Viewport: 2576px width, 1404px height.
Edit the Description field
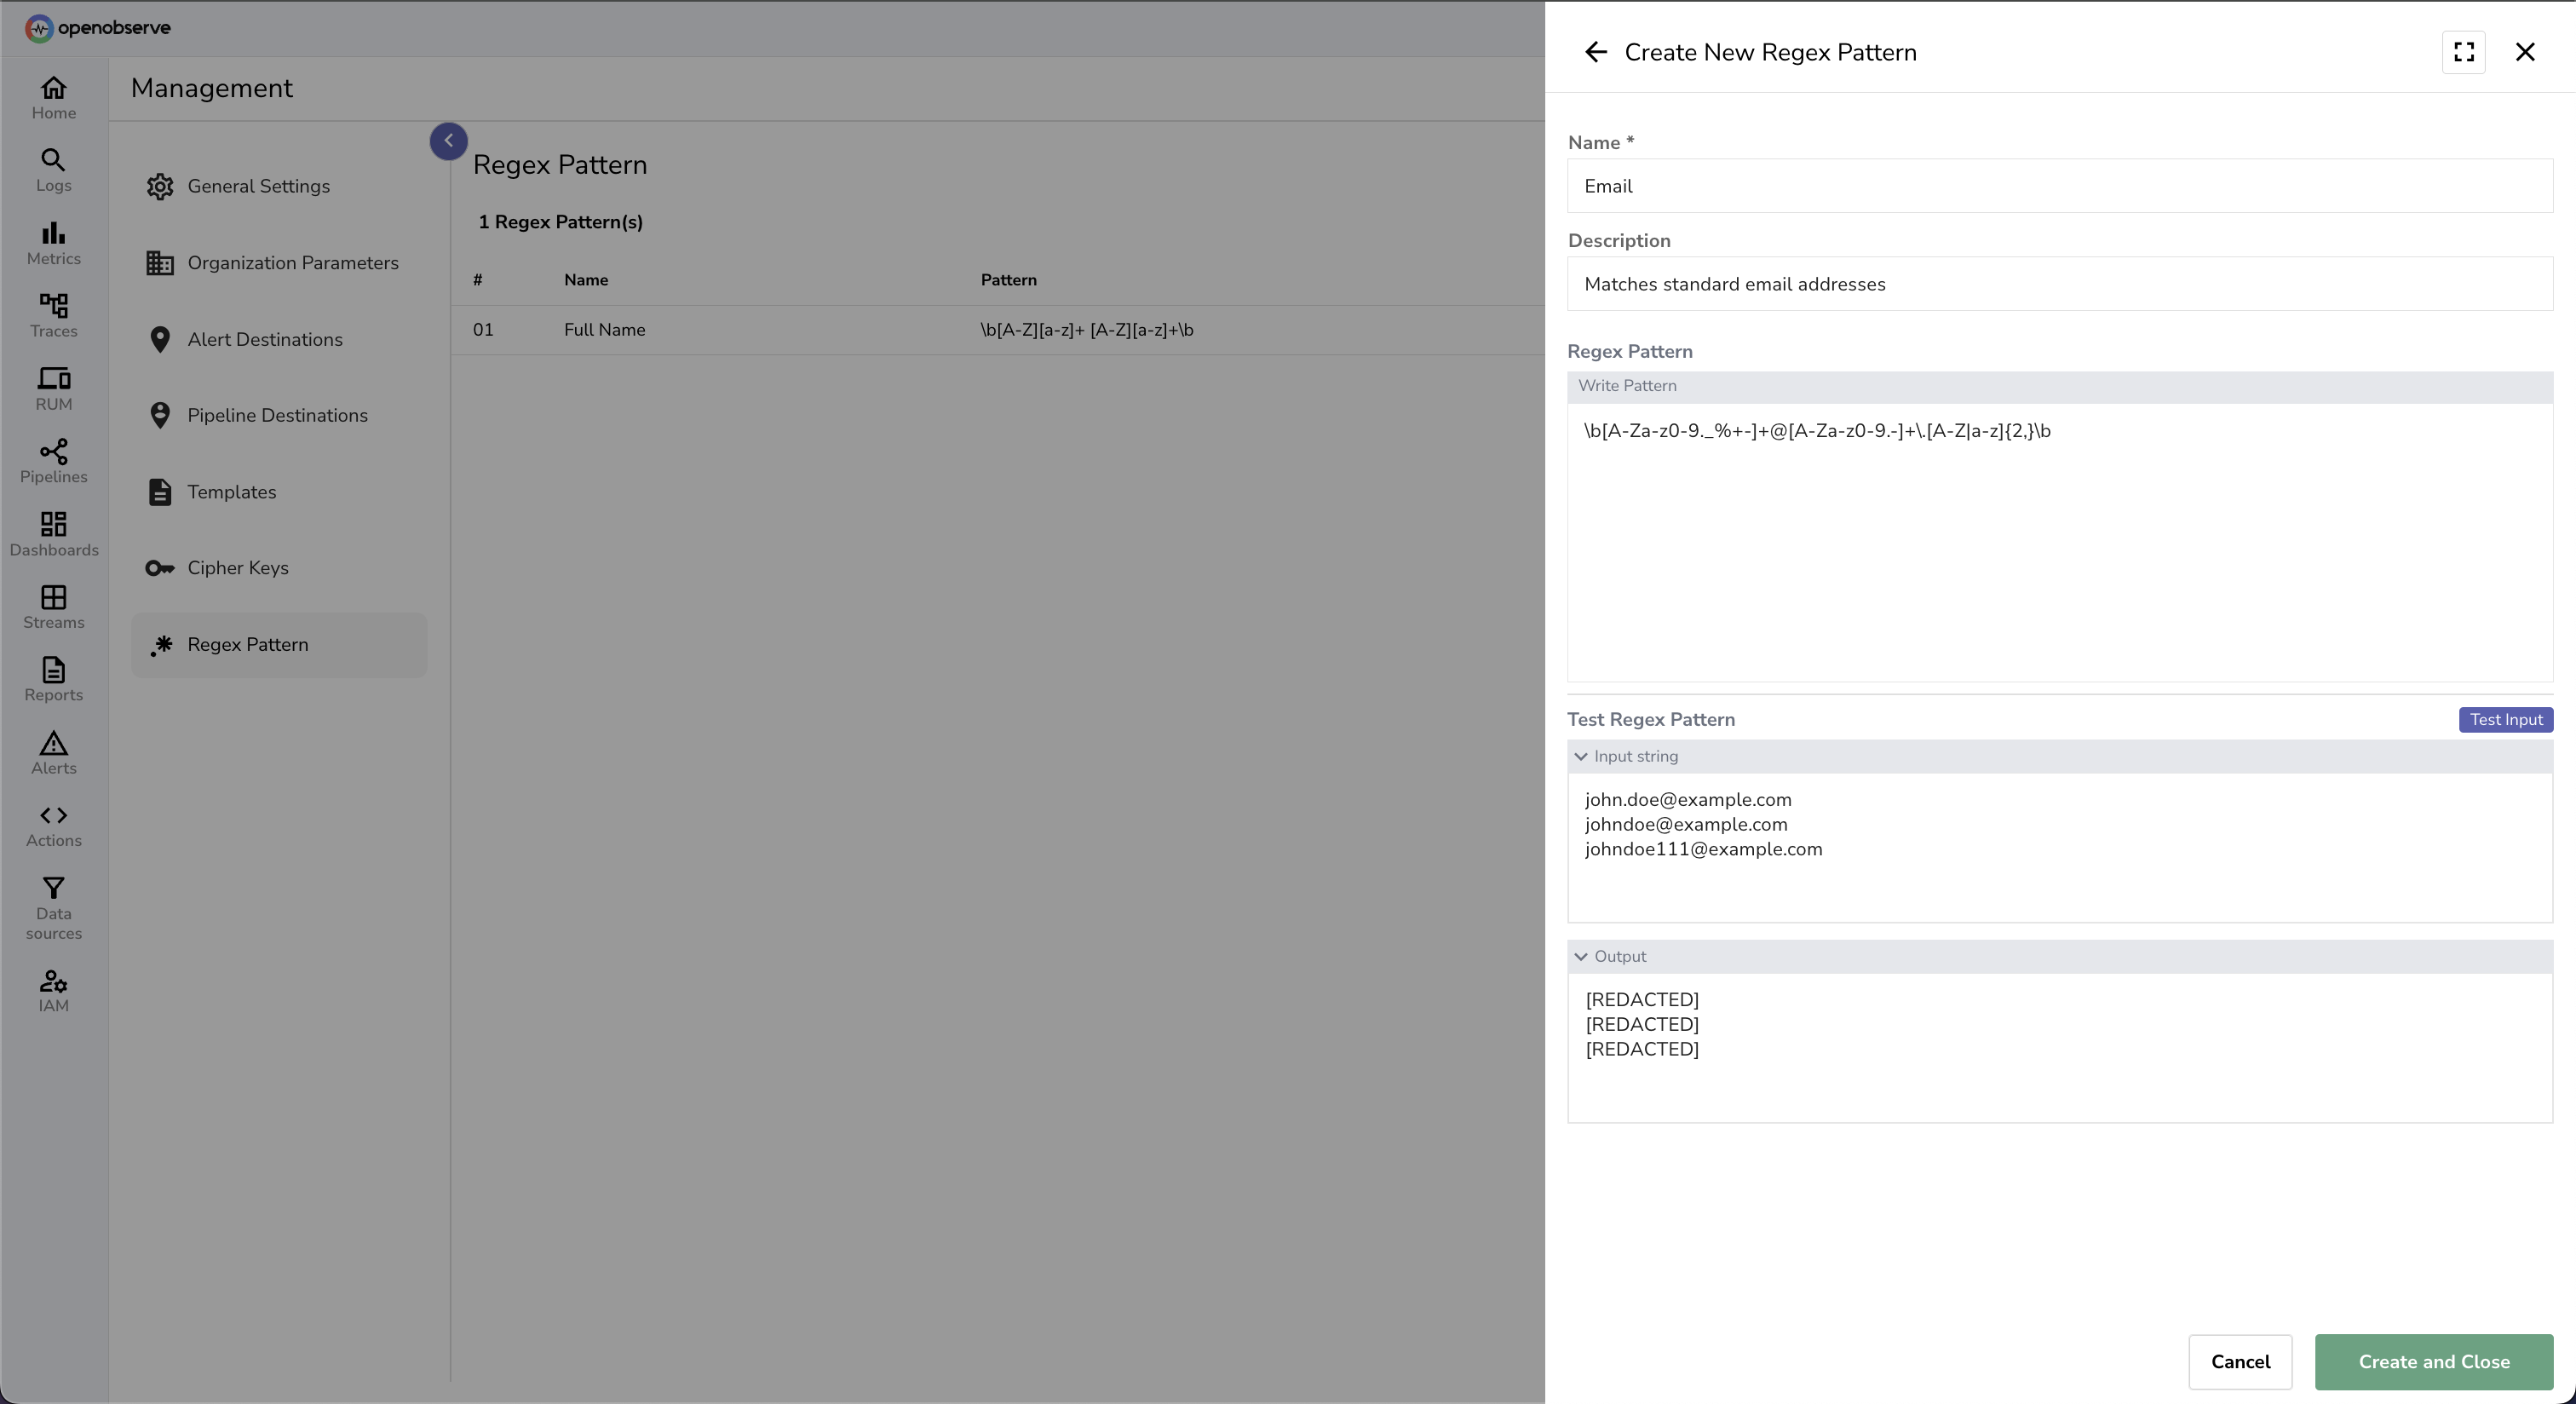2060,284
